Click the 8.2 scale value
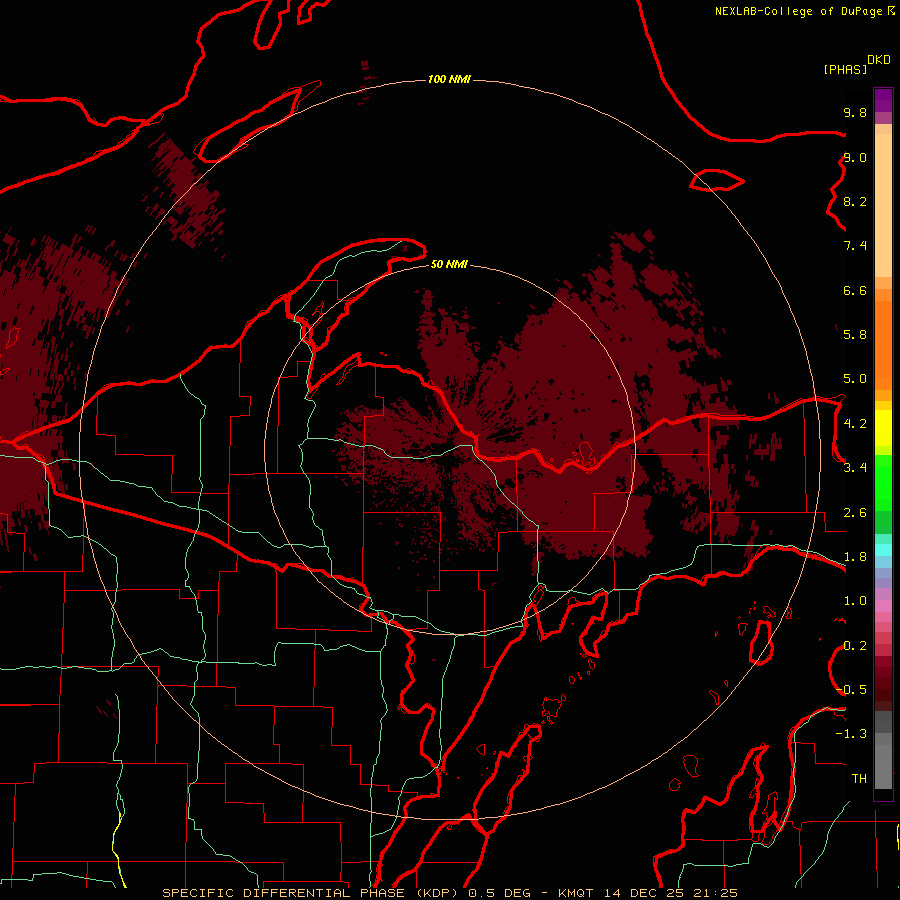 click(855, 201)
